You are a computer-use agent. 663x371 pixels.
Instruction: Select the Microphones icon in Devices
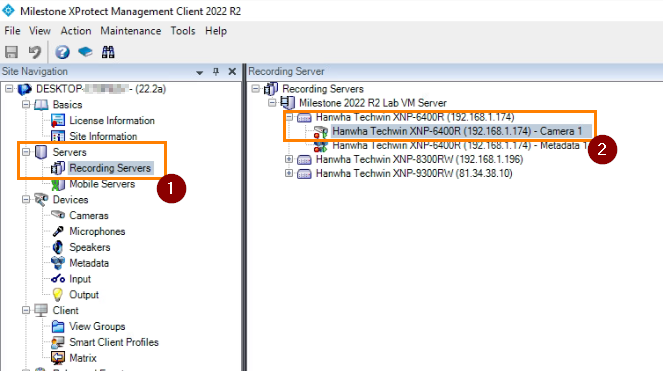pos(58,231)
